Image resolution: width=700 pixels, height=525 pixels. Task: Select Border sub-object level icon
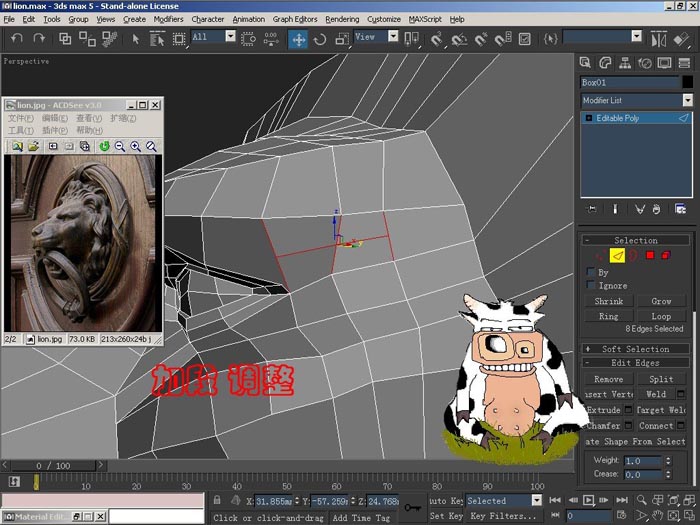633,255
